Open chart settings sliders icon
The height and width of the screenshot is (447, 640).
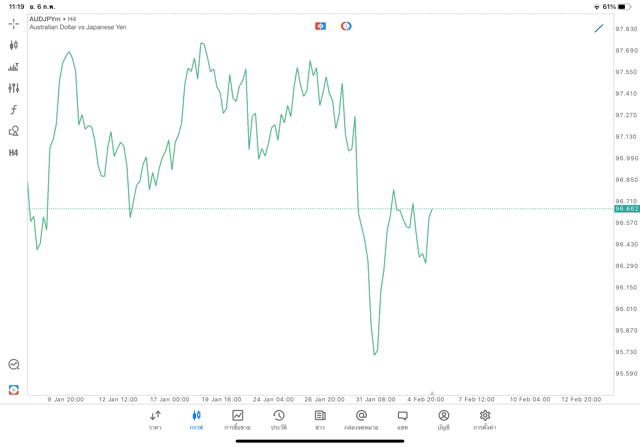click(14, 88)
